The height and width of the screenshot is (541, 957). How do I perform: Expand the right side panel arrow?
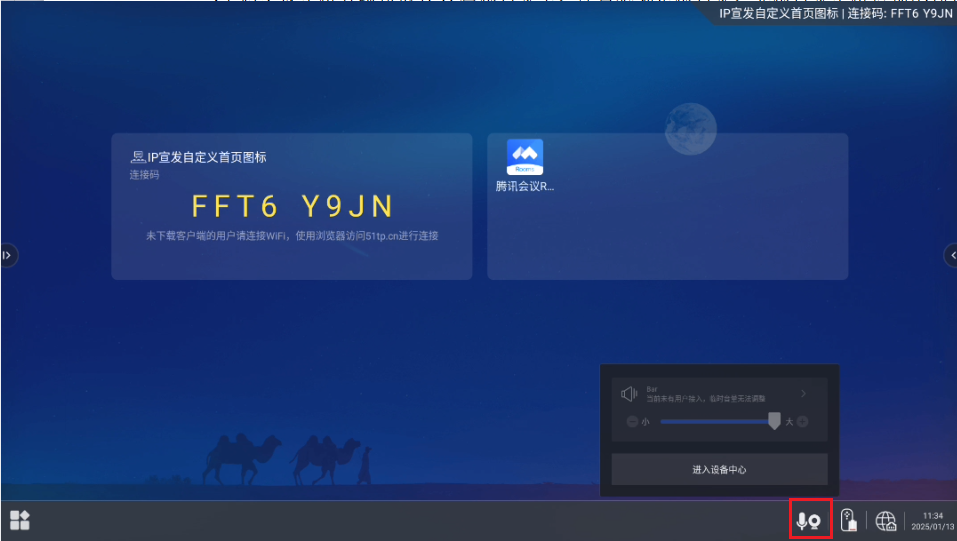coord(951,255)
